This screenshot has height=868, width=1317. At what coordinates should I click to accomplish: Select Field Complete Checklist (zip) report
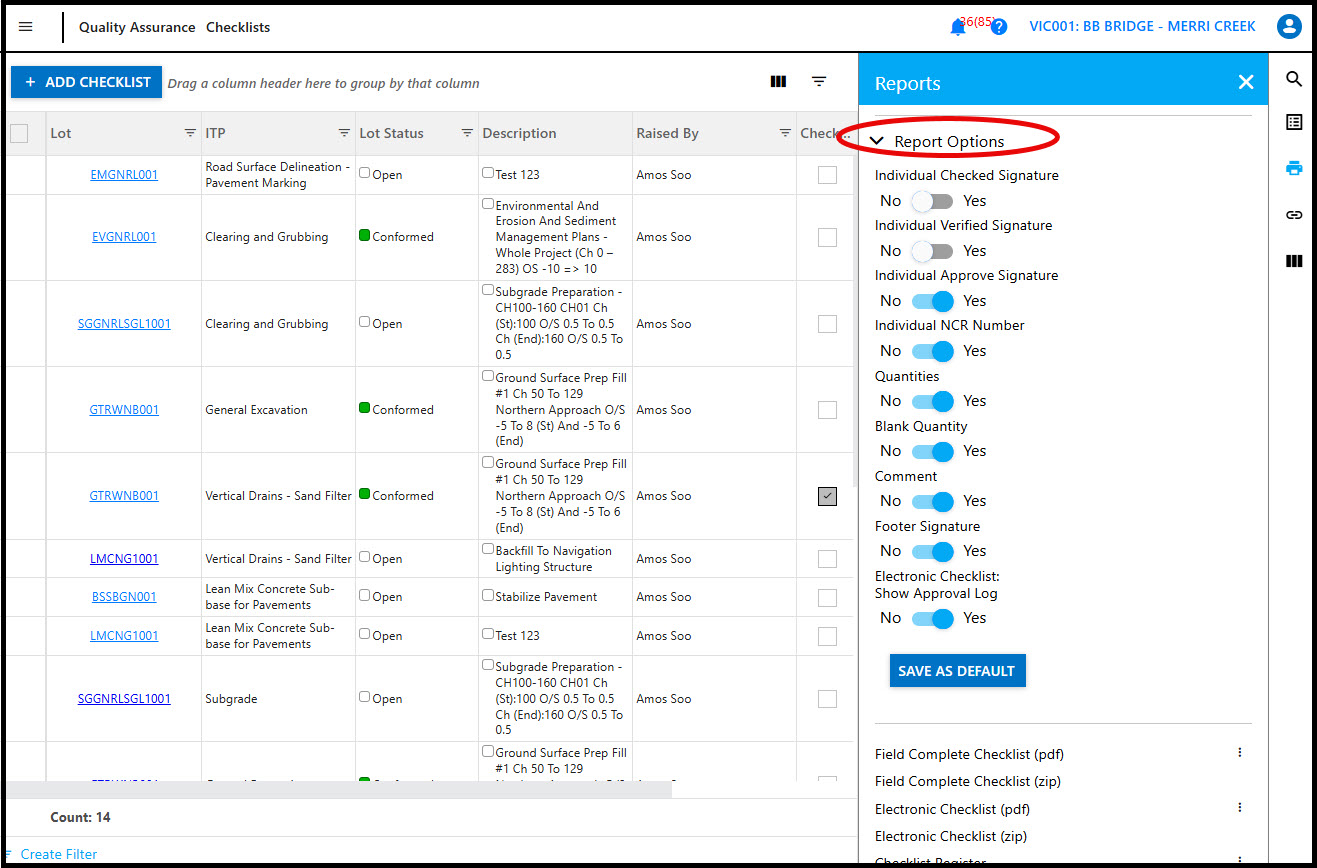pos(967,781)
